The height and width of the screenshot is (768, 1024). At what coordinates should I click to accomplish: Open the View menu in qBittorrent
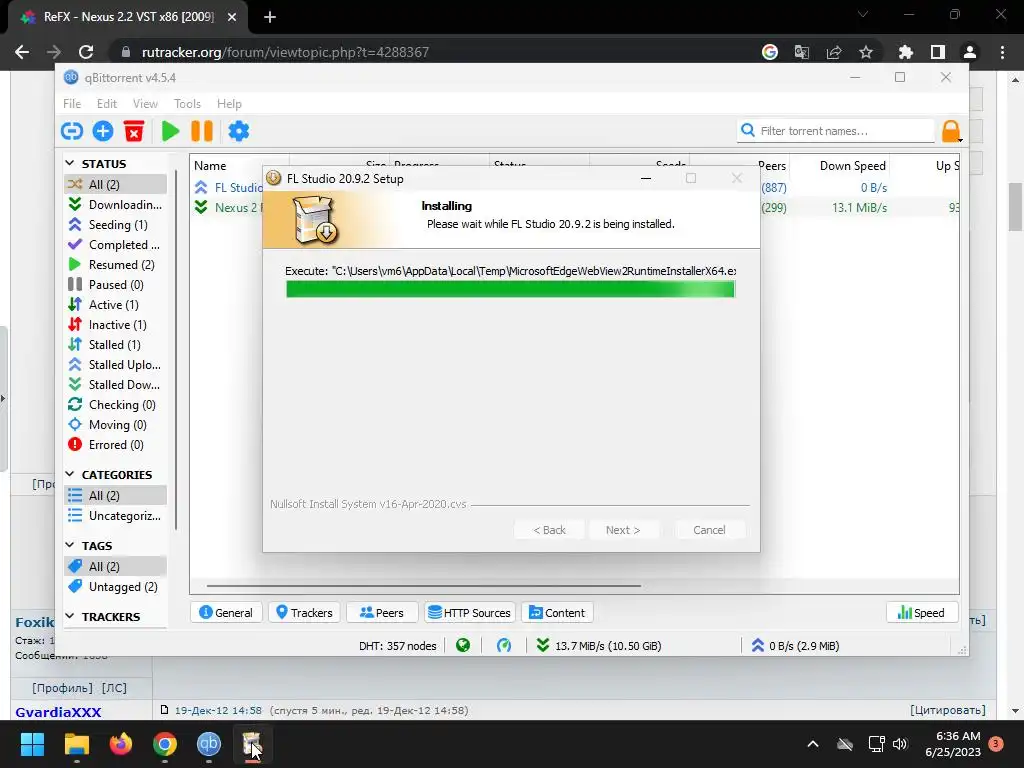145,104
